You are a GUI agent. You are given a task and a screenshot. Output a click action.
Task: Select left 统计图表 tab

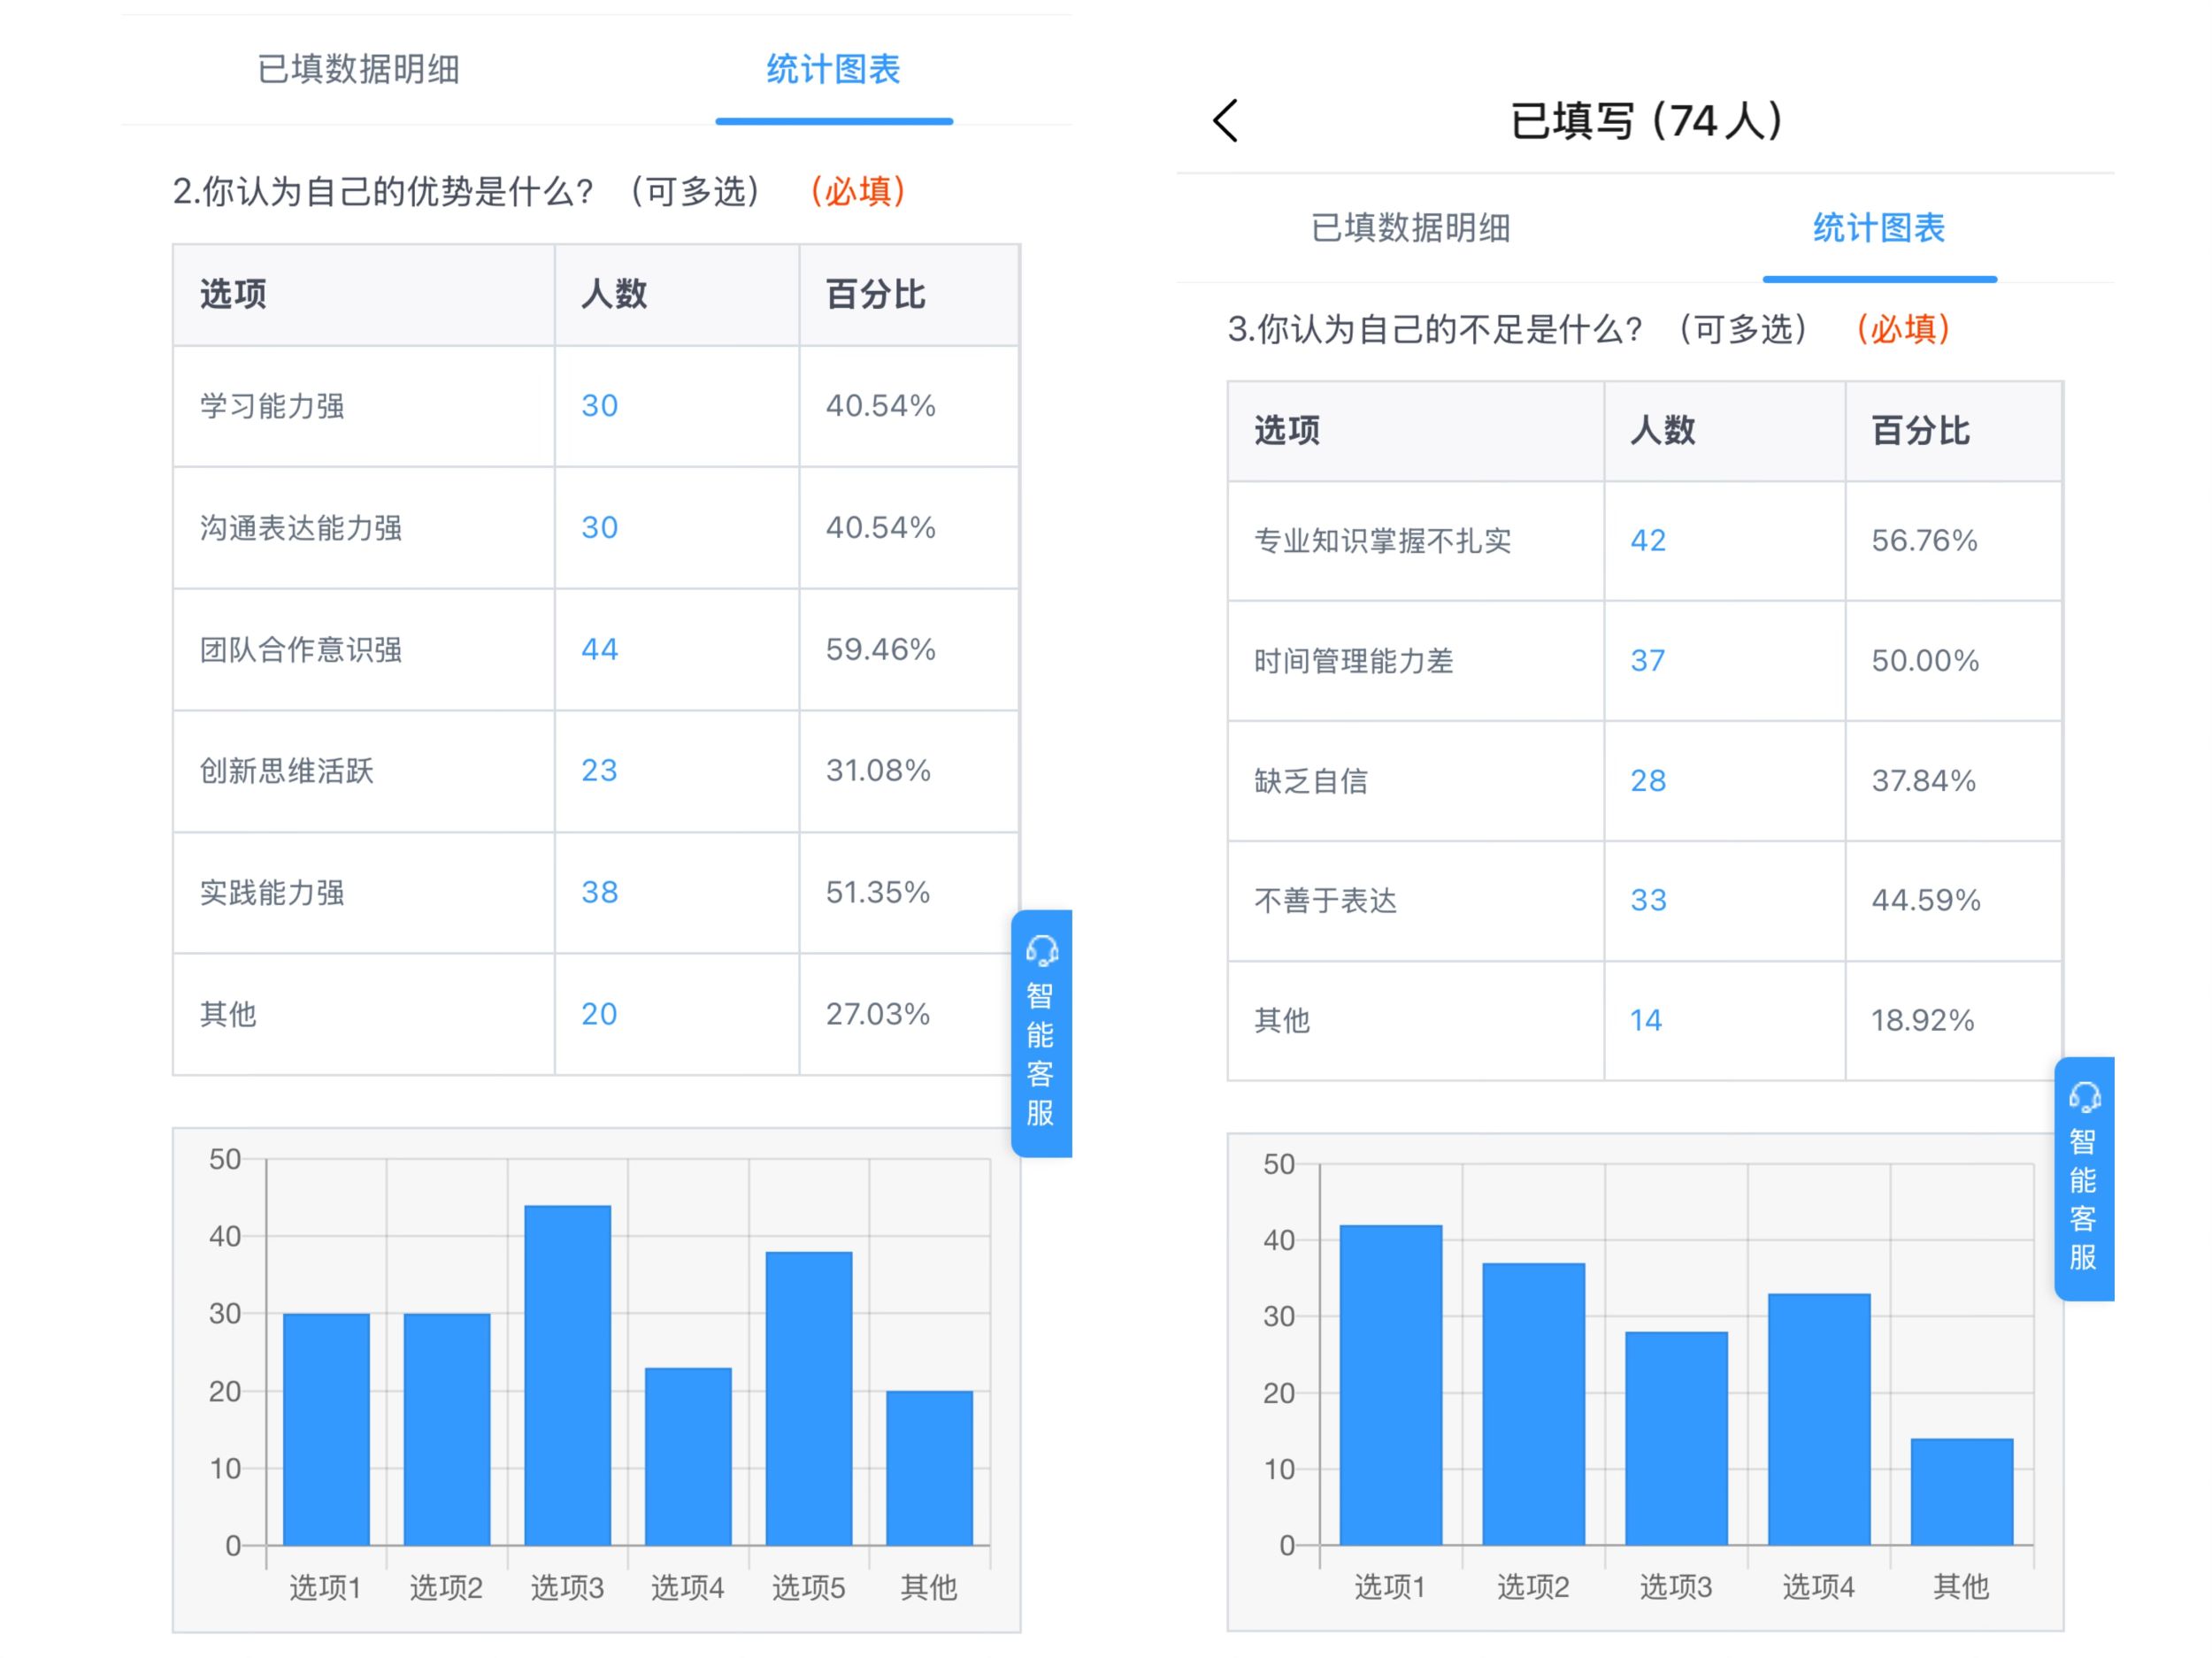833,69
